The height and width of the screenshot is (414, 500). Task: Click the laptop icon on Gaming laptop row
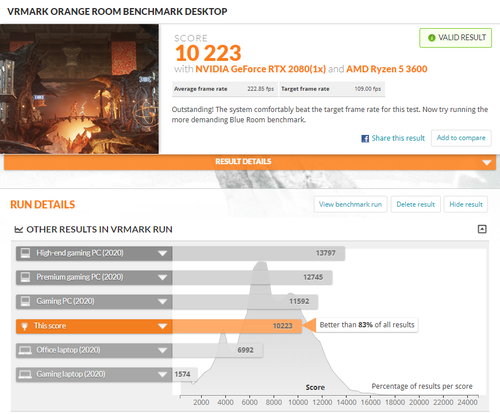[x=25, y=374]
